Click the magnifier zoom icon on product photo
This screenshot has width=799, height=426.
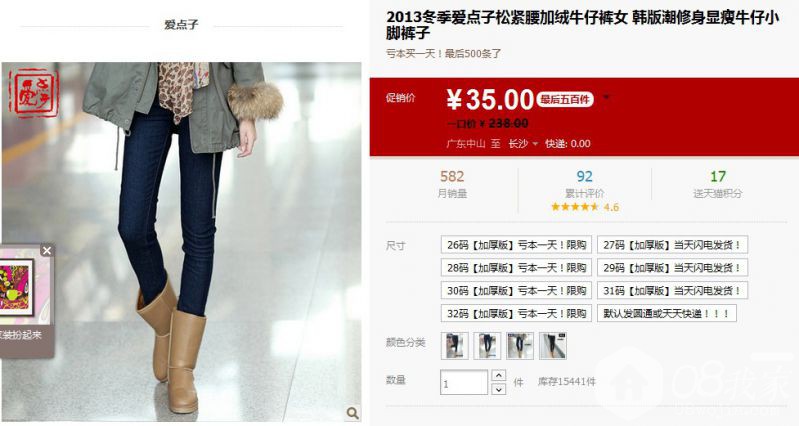click(353, 413)
